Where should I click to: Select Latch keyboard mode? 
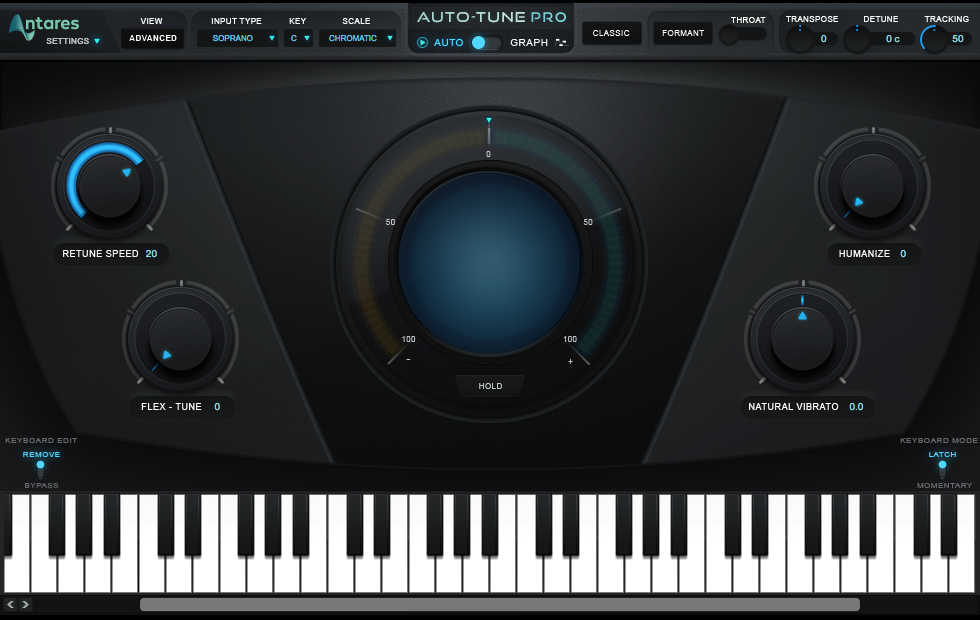[x=942, y=454]
